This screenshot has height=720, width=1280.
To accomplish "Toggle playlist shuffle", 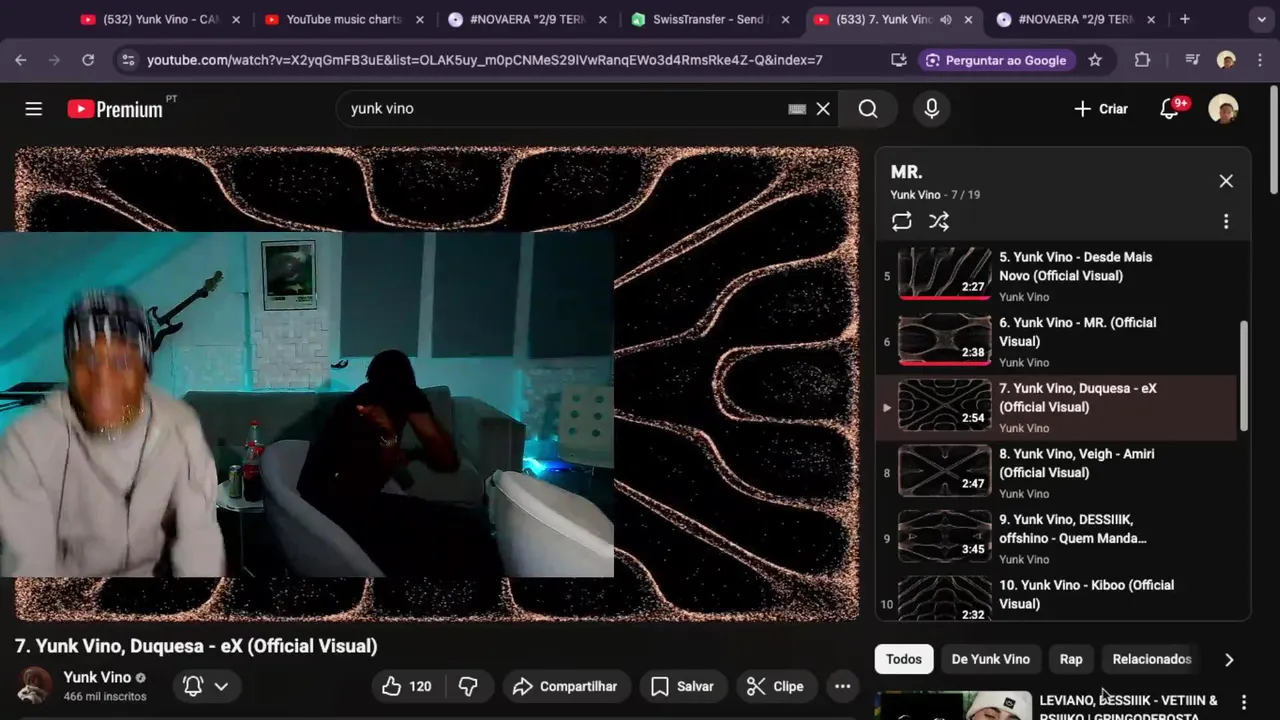I will pos(939,222).
